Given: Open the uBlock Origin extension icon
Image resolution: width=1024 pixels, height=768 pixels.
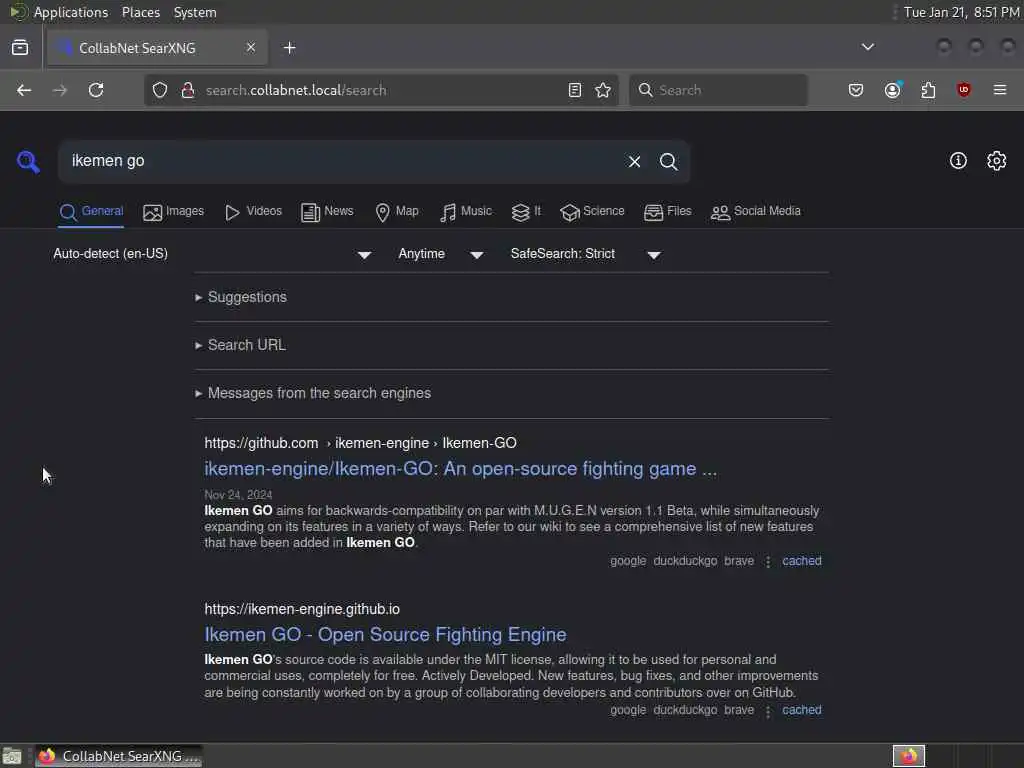Looking at the screenshot, I should pyautogui.click(x=963, y=90).
